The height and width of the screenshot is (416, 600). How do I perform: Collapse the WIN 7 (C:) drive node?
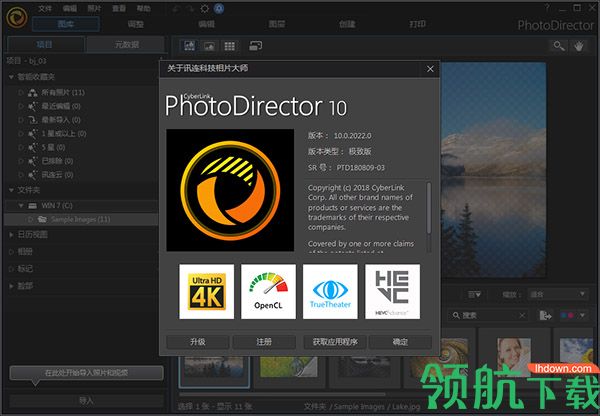[21, 206]
